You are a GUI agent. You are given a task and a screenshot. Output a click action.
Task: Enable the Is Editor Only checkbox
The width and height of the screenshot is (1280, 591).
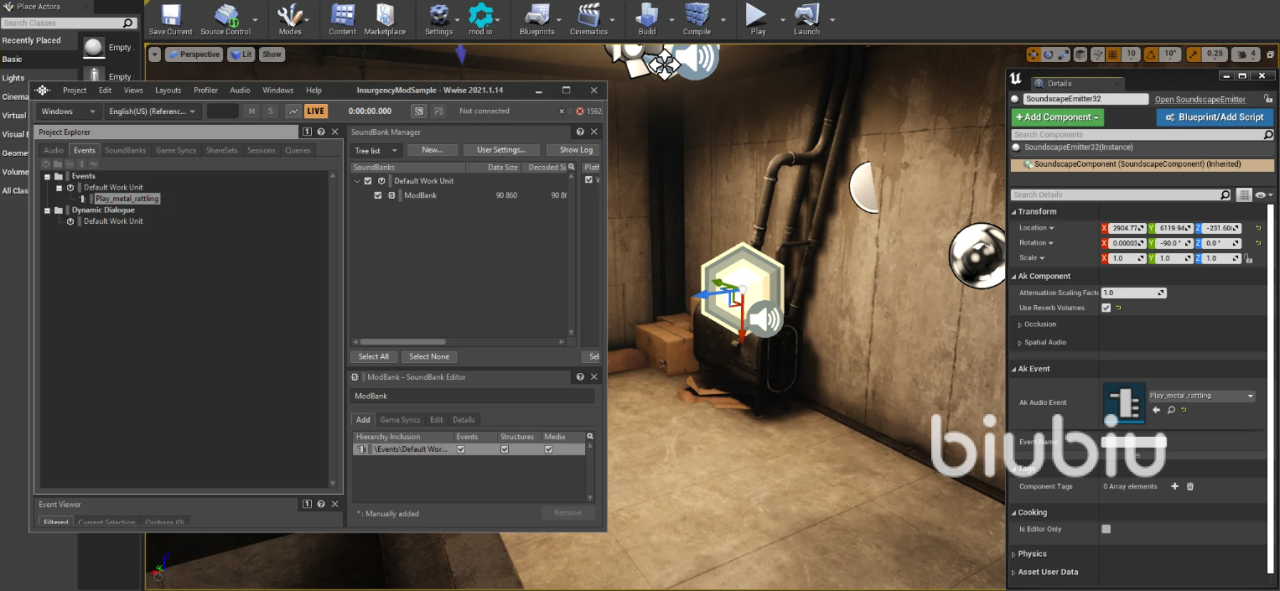[1106, 529]
